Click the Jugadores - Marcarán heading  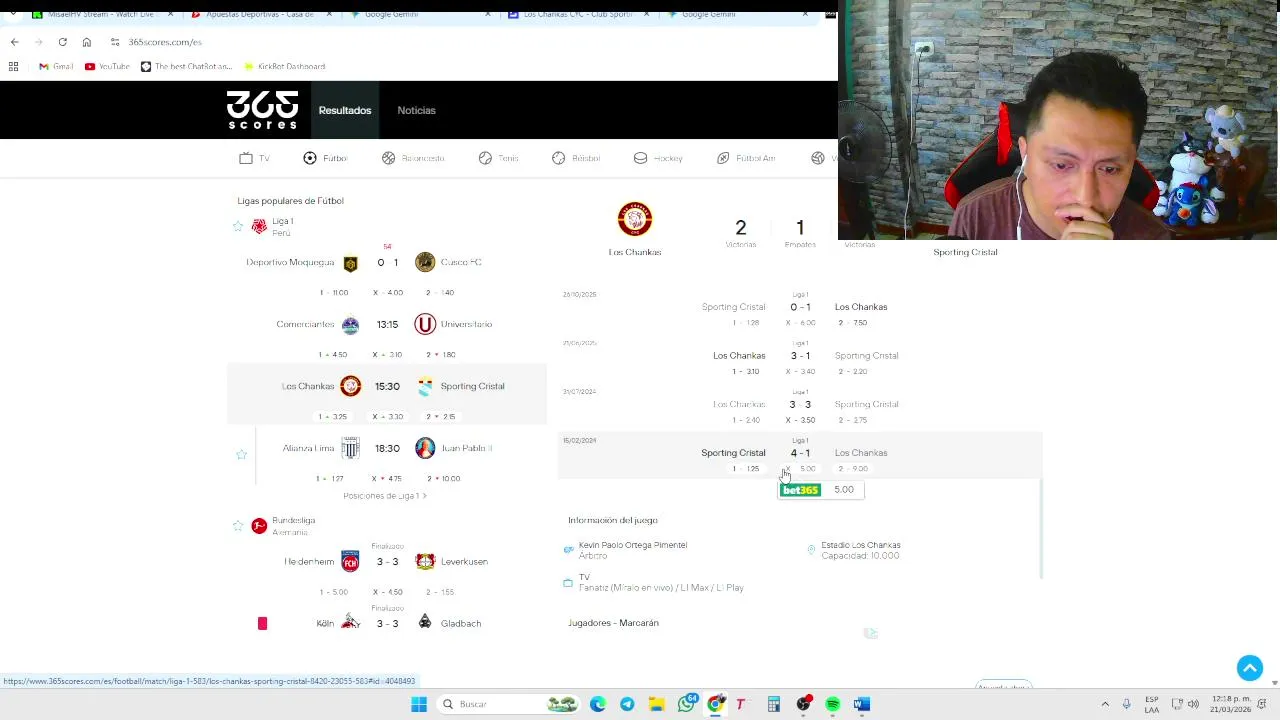[x=613, y=623]
